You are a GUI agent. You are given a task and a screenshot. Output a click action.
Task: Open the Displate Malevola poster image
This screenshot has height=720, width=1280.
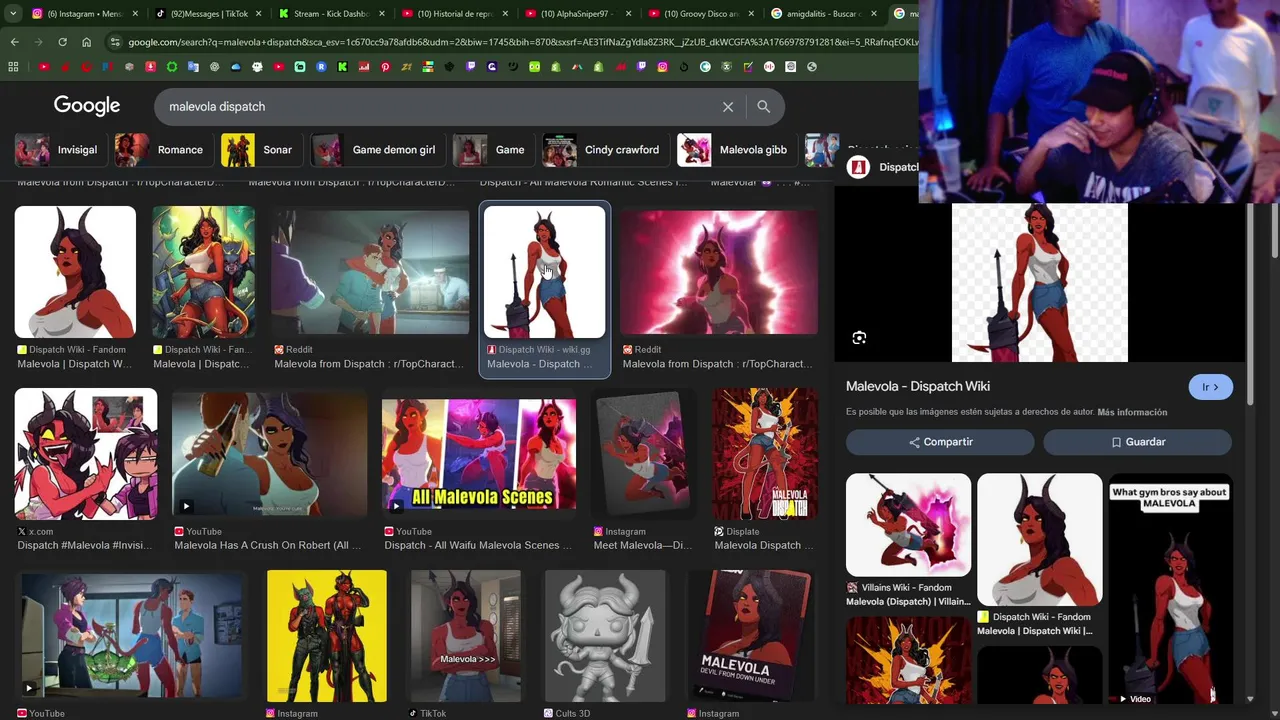[x=765, y=454]
